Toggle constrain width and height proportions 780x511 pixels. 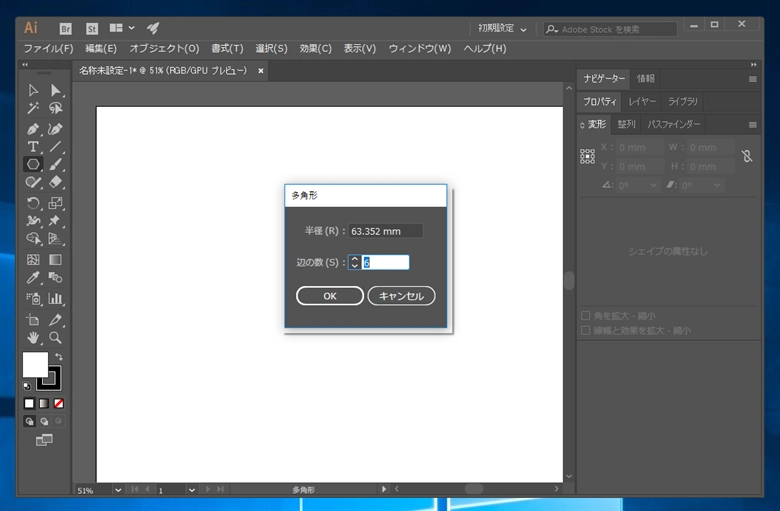pyautogui.click(x=747, y=156)
